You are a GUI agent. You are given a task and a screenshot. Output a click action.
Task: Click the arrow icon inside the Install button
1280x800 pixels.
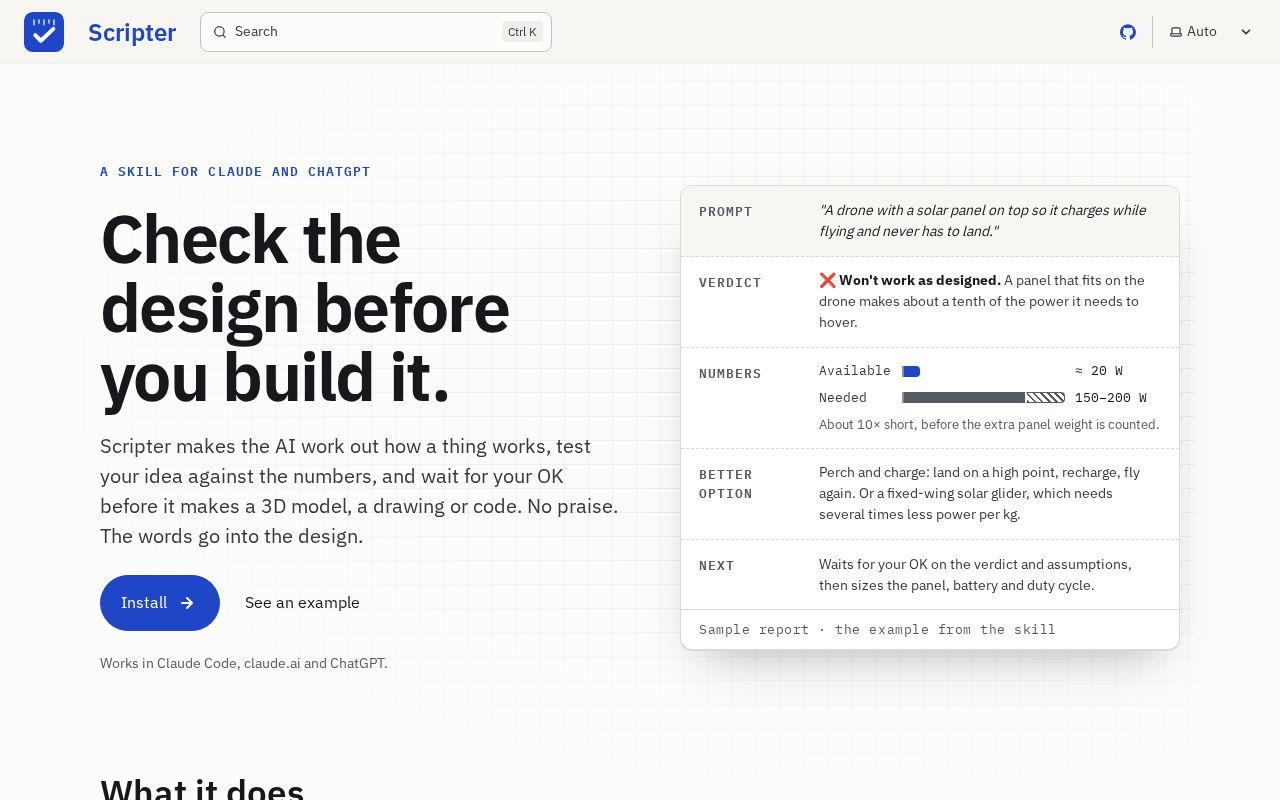point(187,603)
